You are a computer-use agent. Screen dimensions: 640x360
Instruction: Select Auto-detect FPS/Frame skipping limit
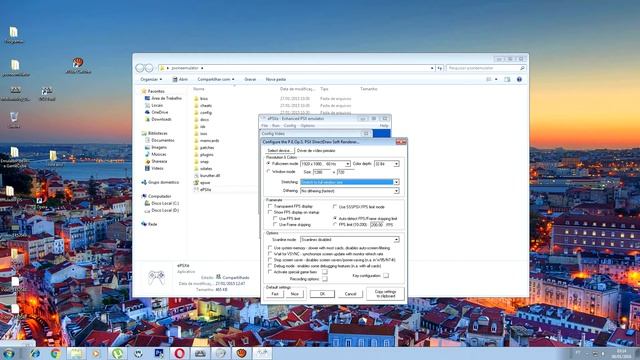coord(335,219)
